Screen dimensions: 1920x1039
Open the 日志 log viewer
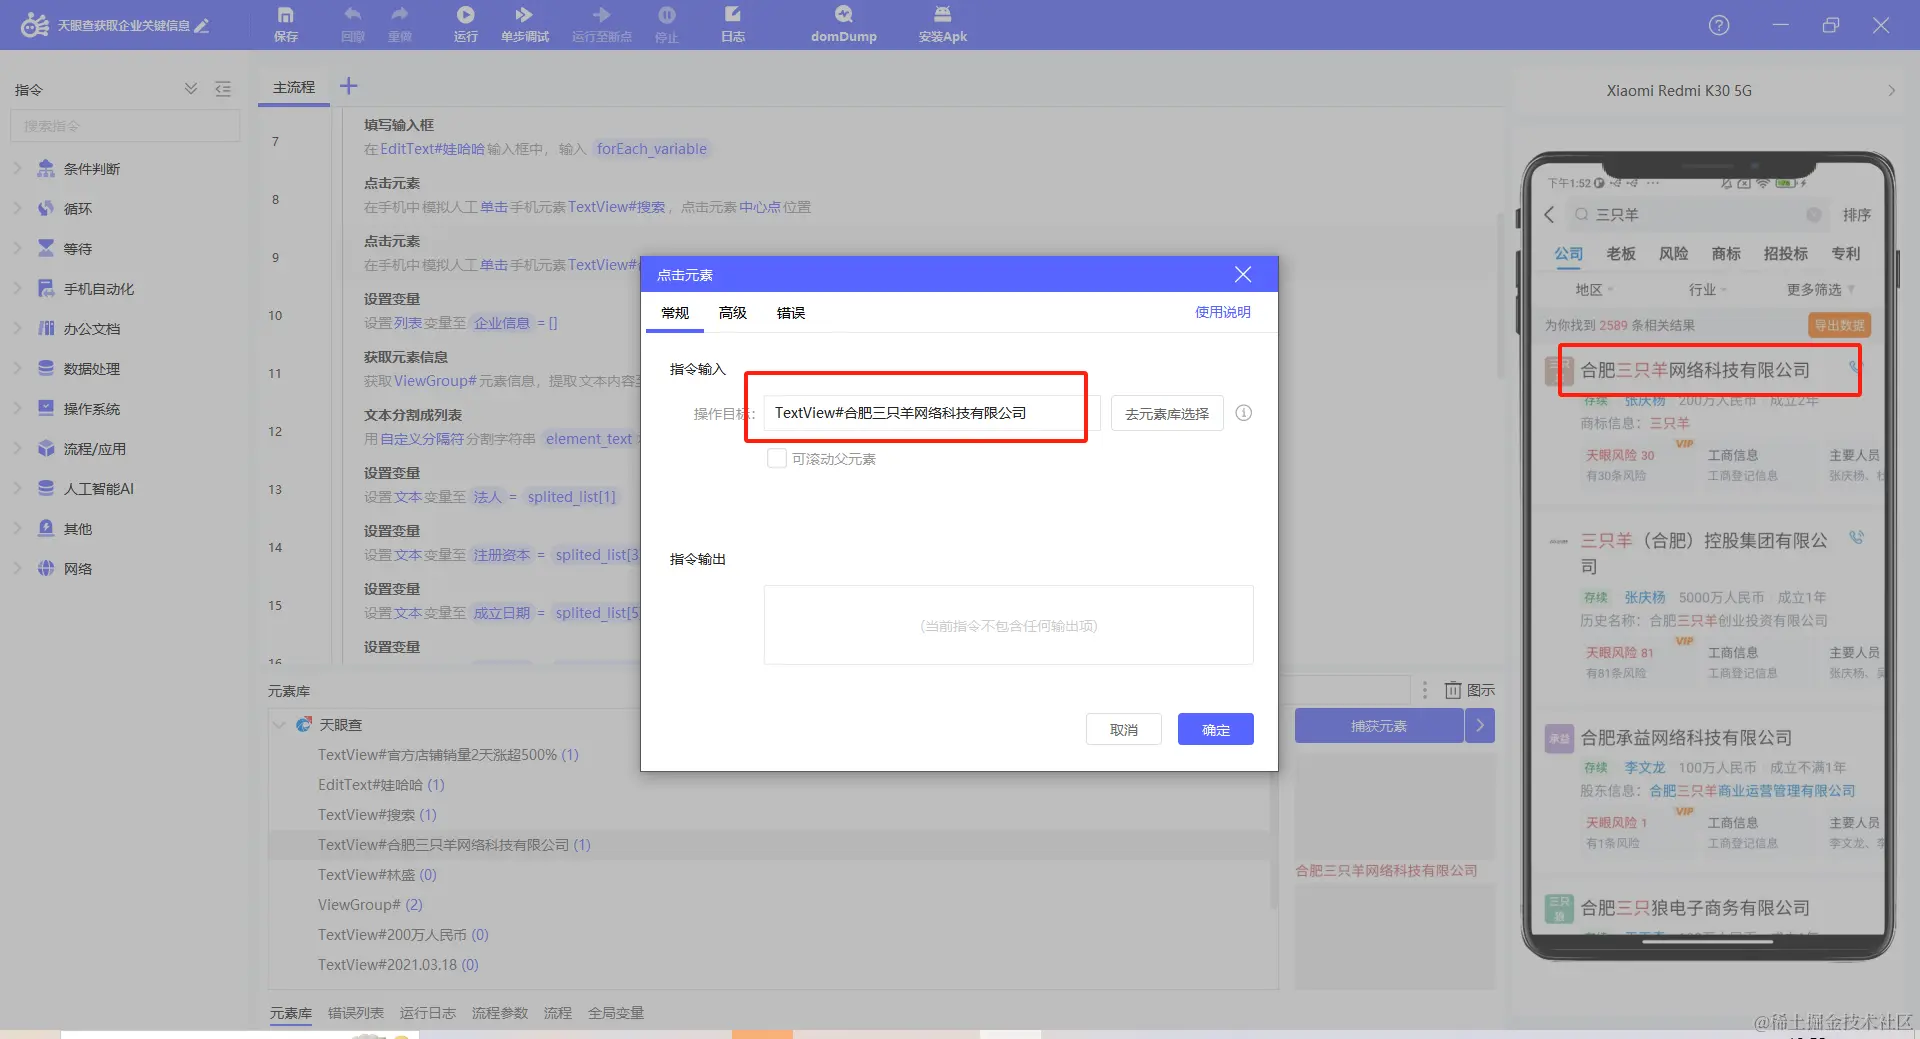pos(733,15)
